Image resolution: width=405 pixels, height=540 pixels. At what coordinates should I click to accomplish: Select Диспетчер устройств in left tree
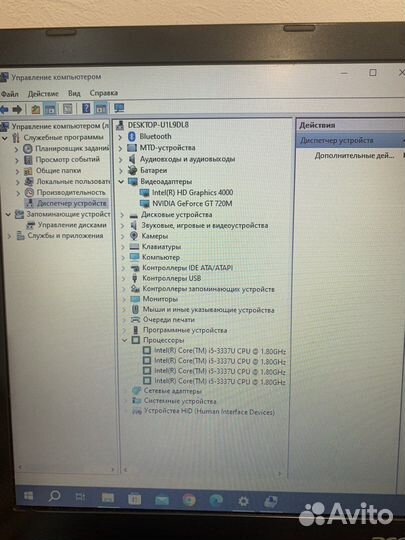coord(72,204)
